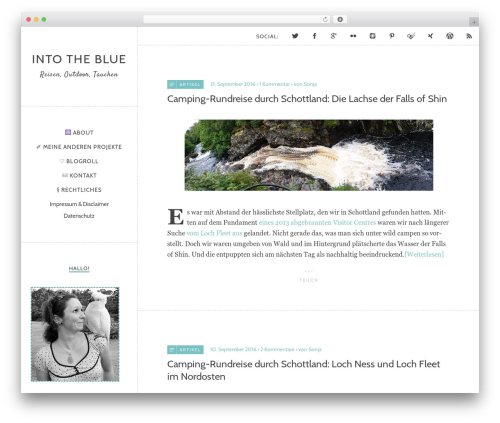Image resolution: width=500 pixels, height=423 pixels.
Task: Open the waterfall featured image
Action: 309,155
